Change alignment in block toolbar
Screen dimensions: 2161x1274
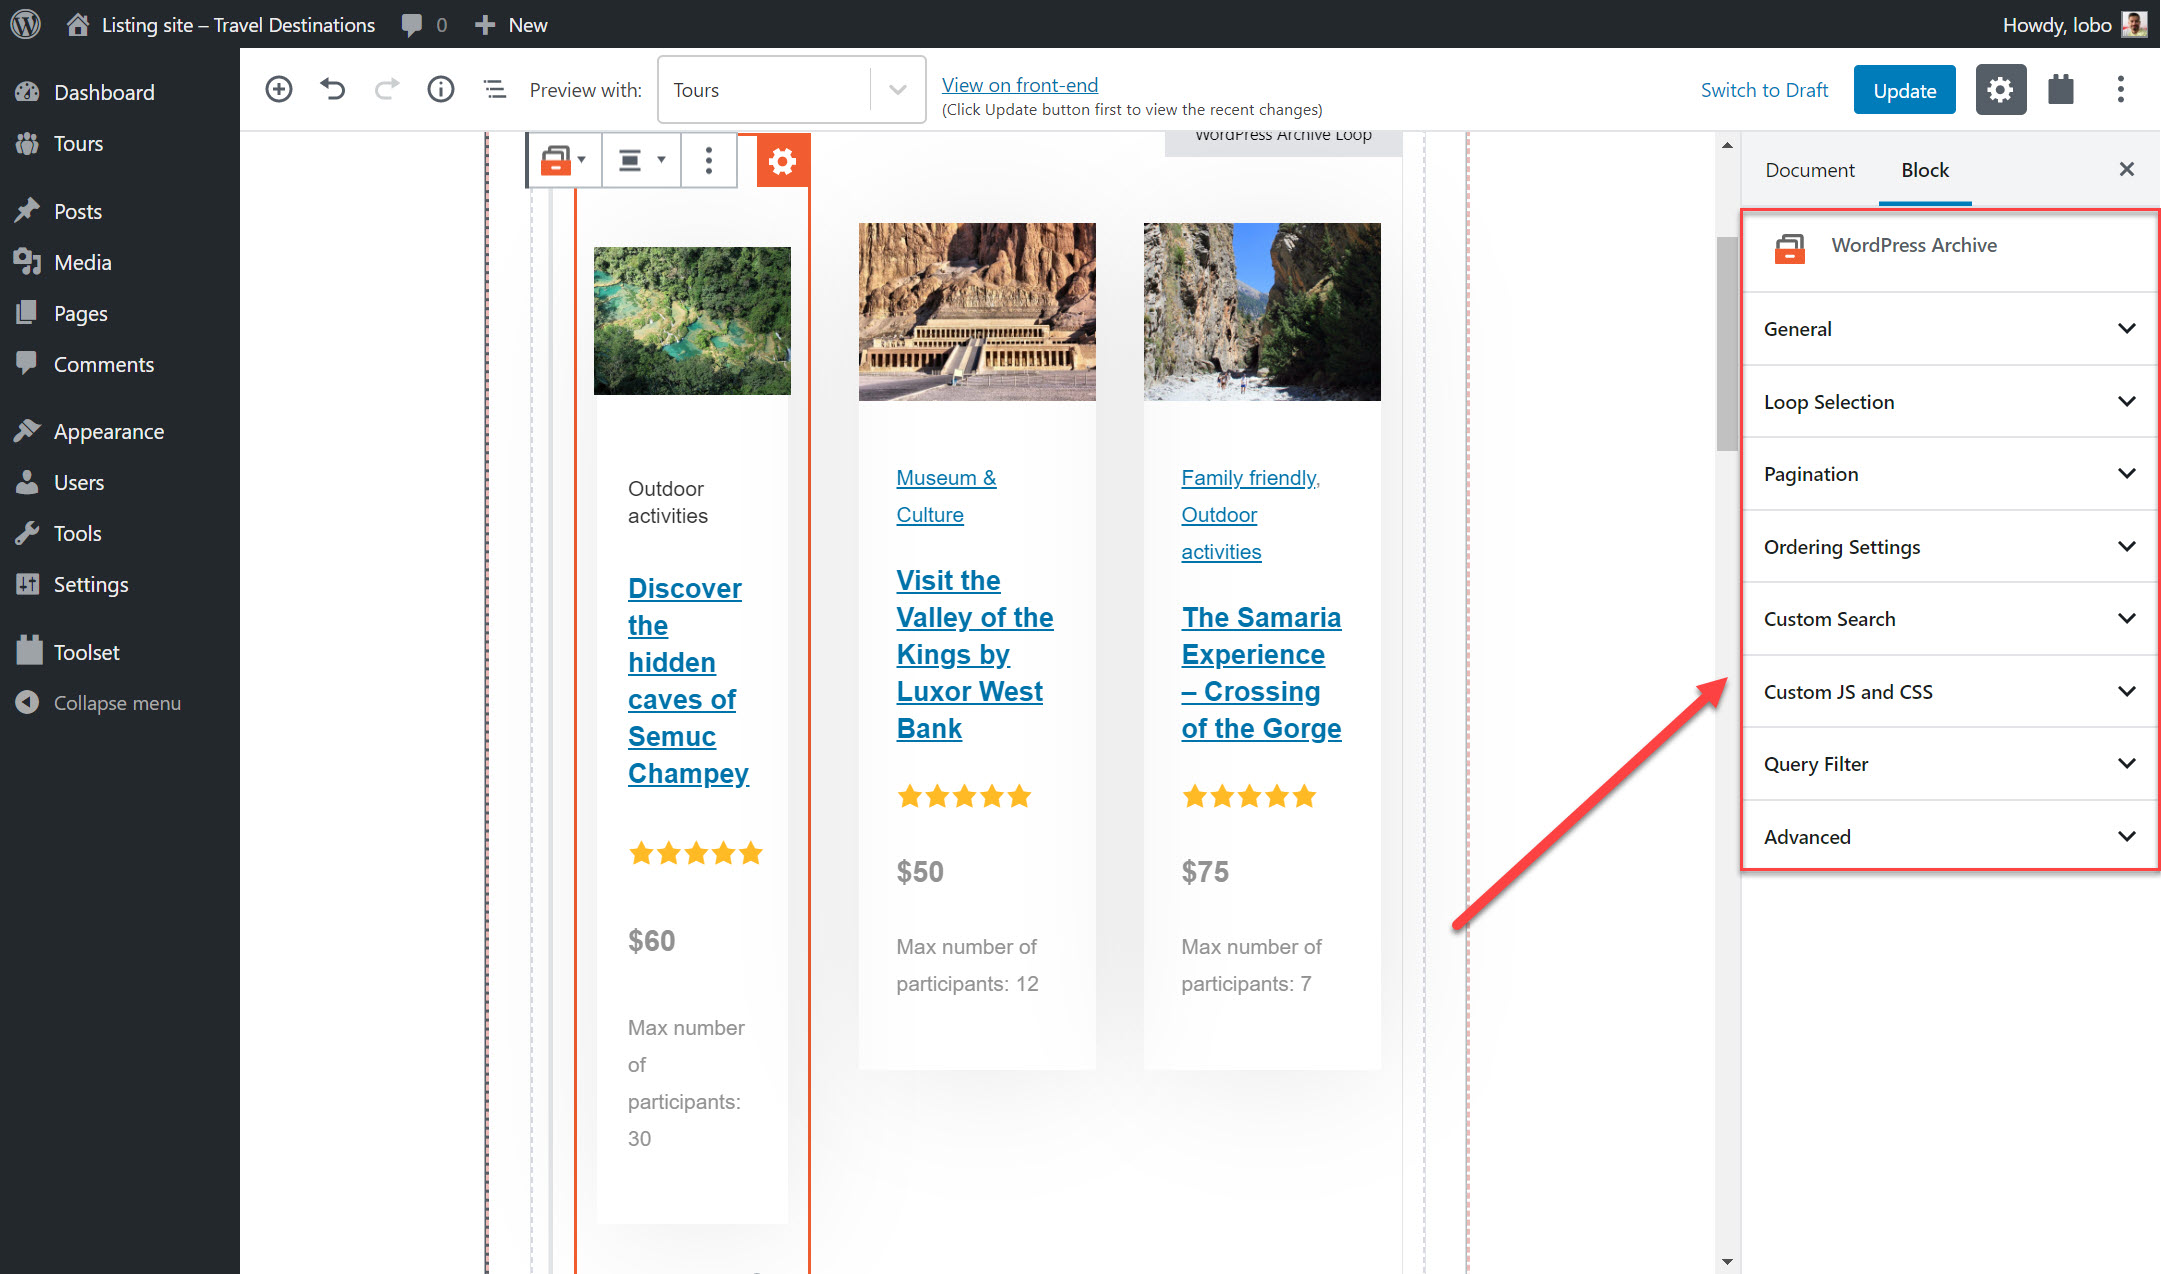[x=641, y=160]
